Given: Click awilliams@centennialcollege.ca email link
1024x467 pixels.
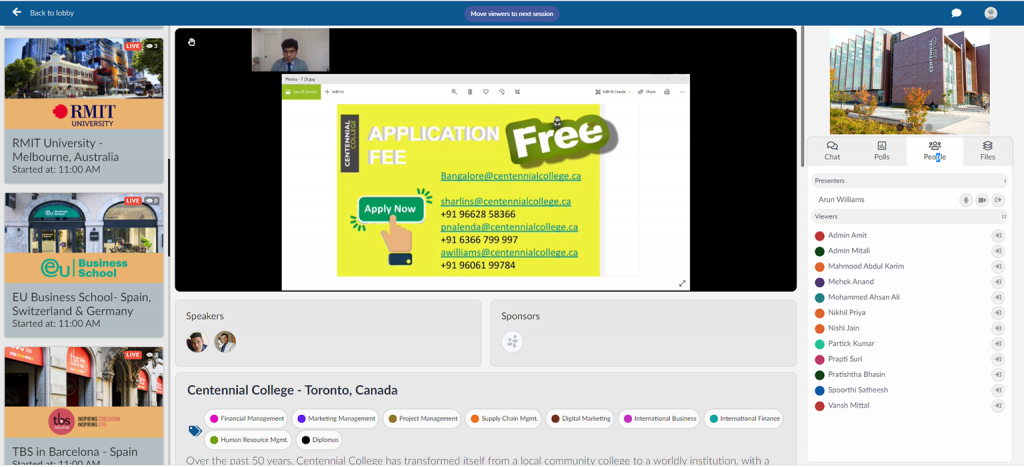Looking at the screenshot, I should pyautogui.click(x=509, y=252).
